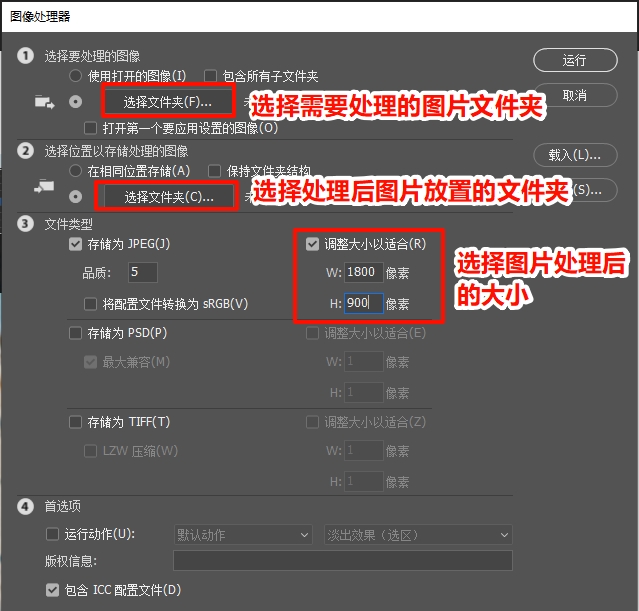Enable 存储为 PSD(P) checkbox
The image size is (639, 611).
pyautogui.click(x=75, y=333)
